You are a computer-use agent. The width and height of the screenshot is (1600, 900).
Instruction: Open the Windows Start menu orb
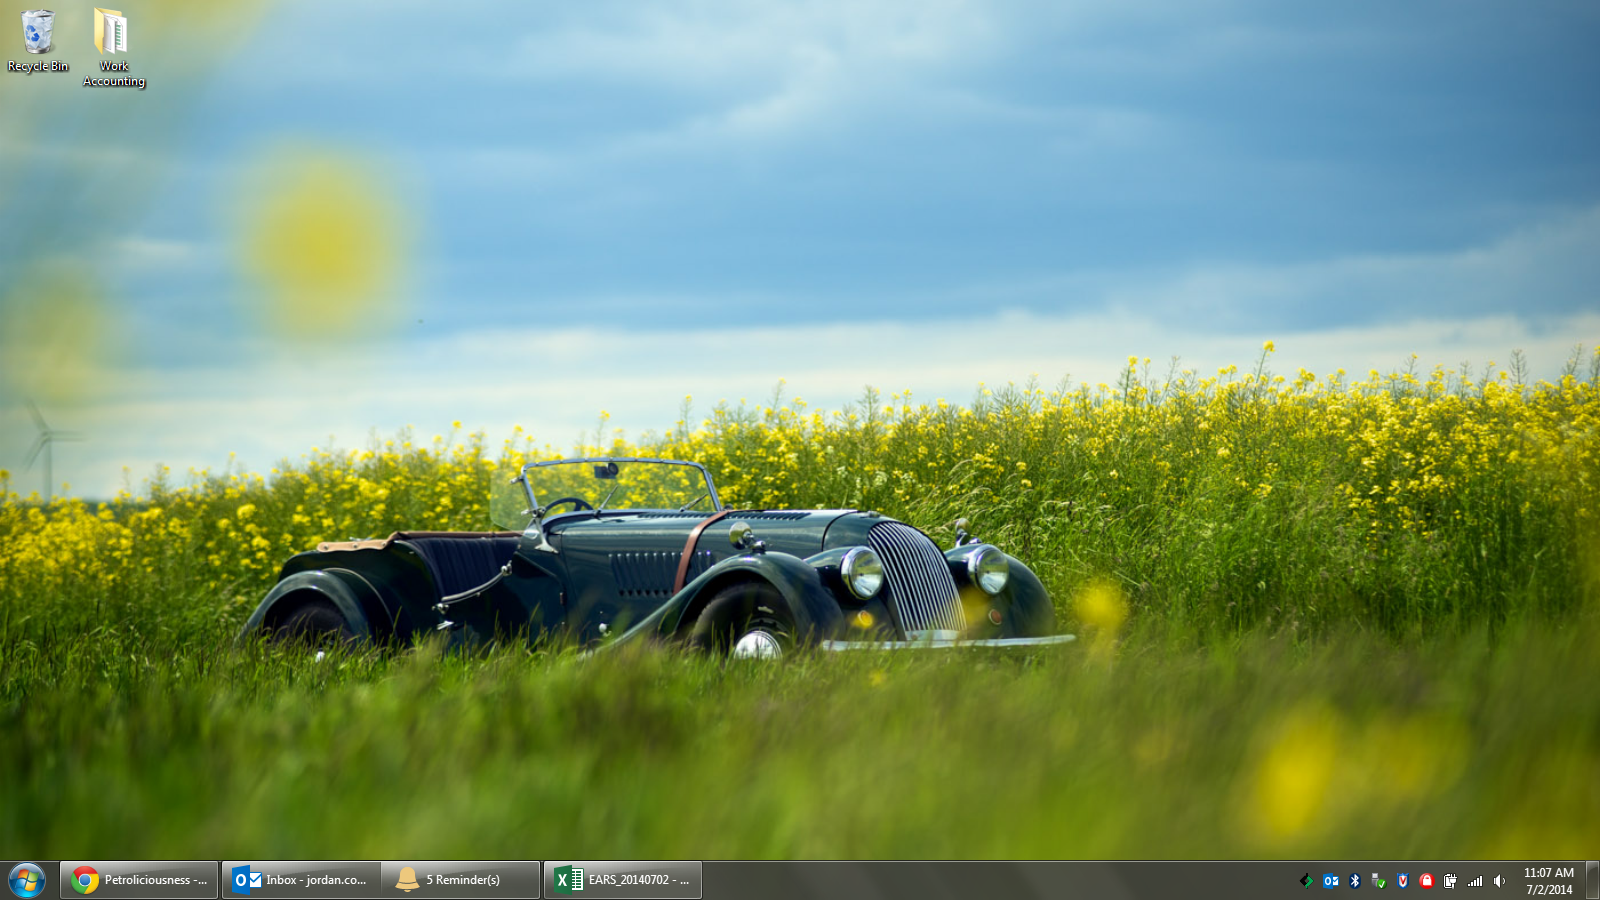(27, 880)
